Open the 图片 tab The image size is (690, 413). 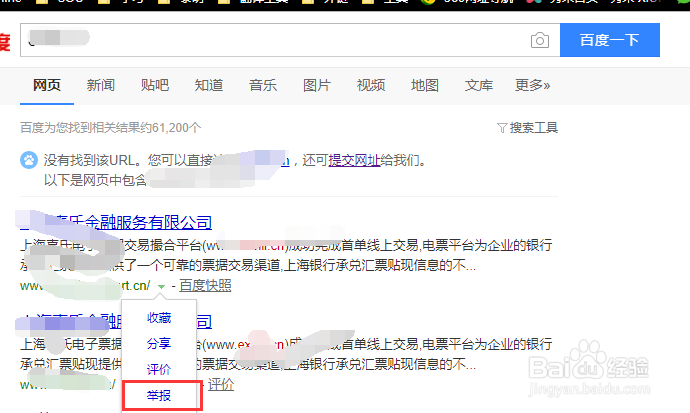point(317,85)
